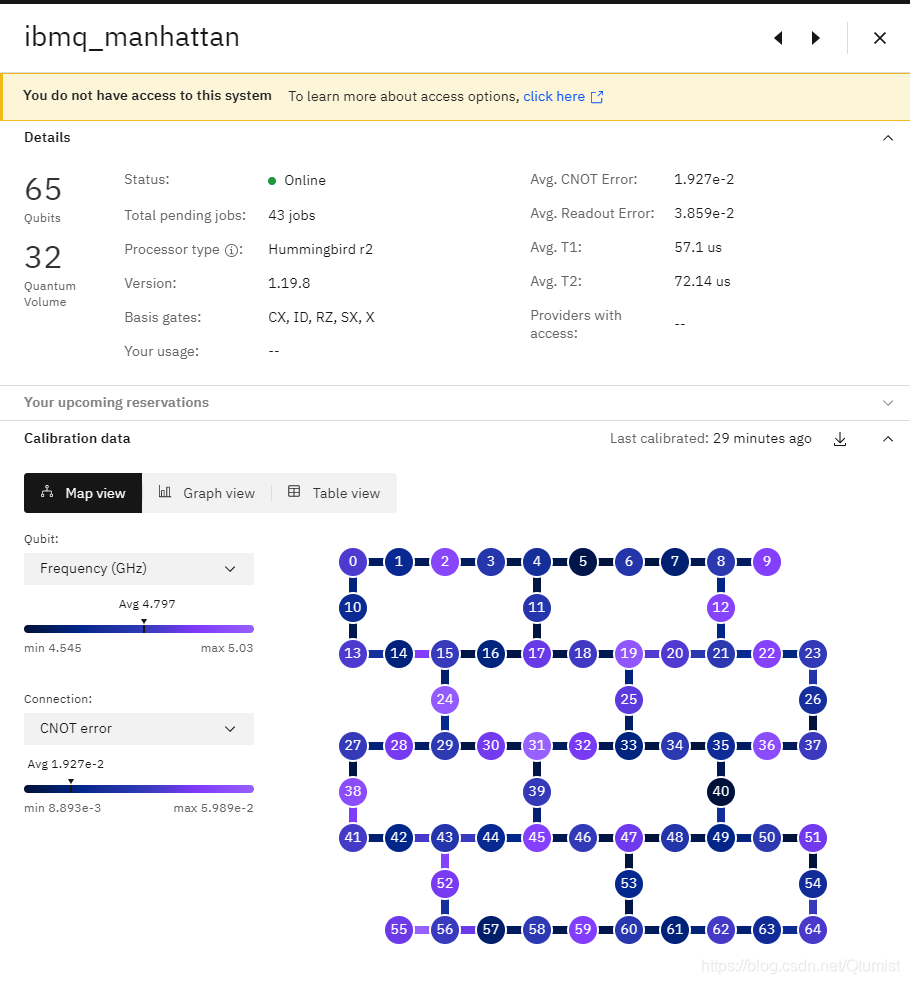
Task: Select qubit 39 on the map
Action: (x=537, y=791)
